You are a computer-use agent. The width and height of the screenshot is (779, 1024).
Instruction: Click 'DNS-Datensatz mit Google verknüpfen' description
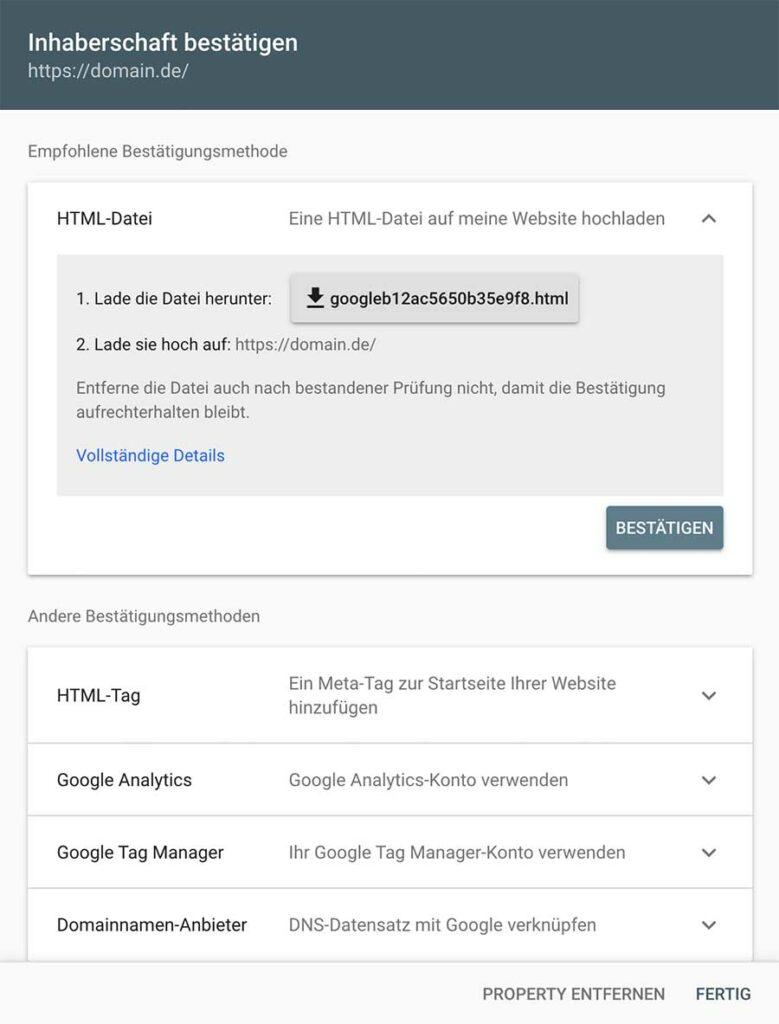(442, 925)
